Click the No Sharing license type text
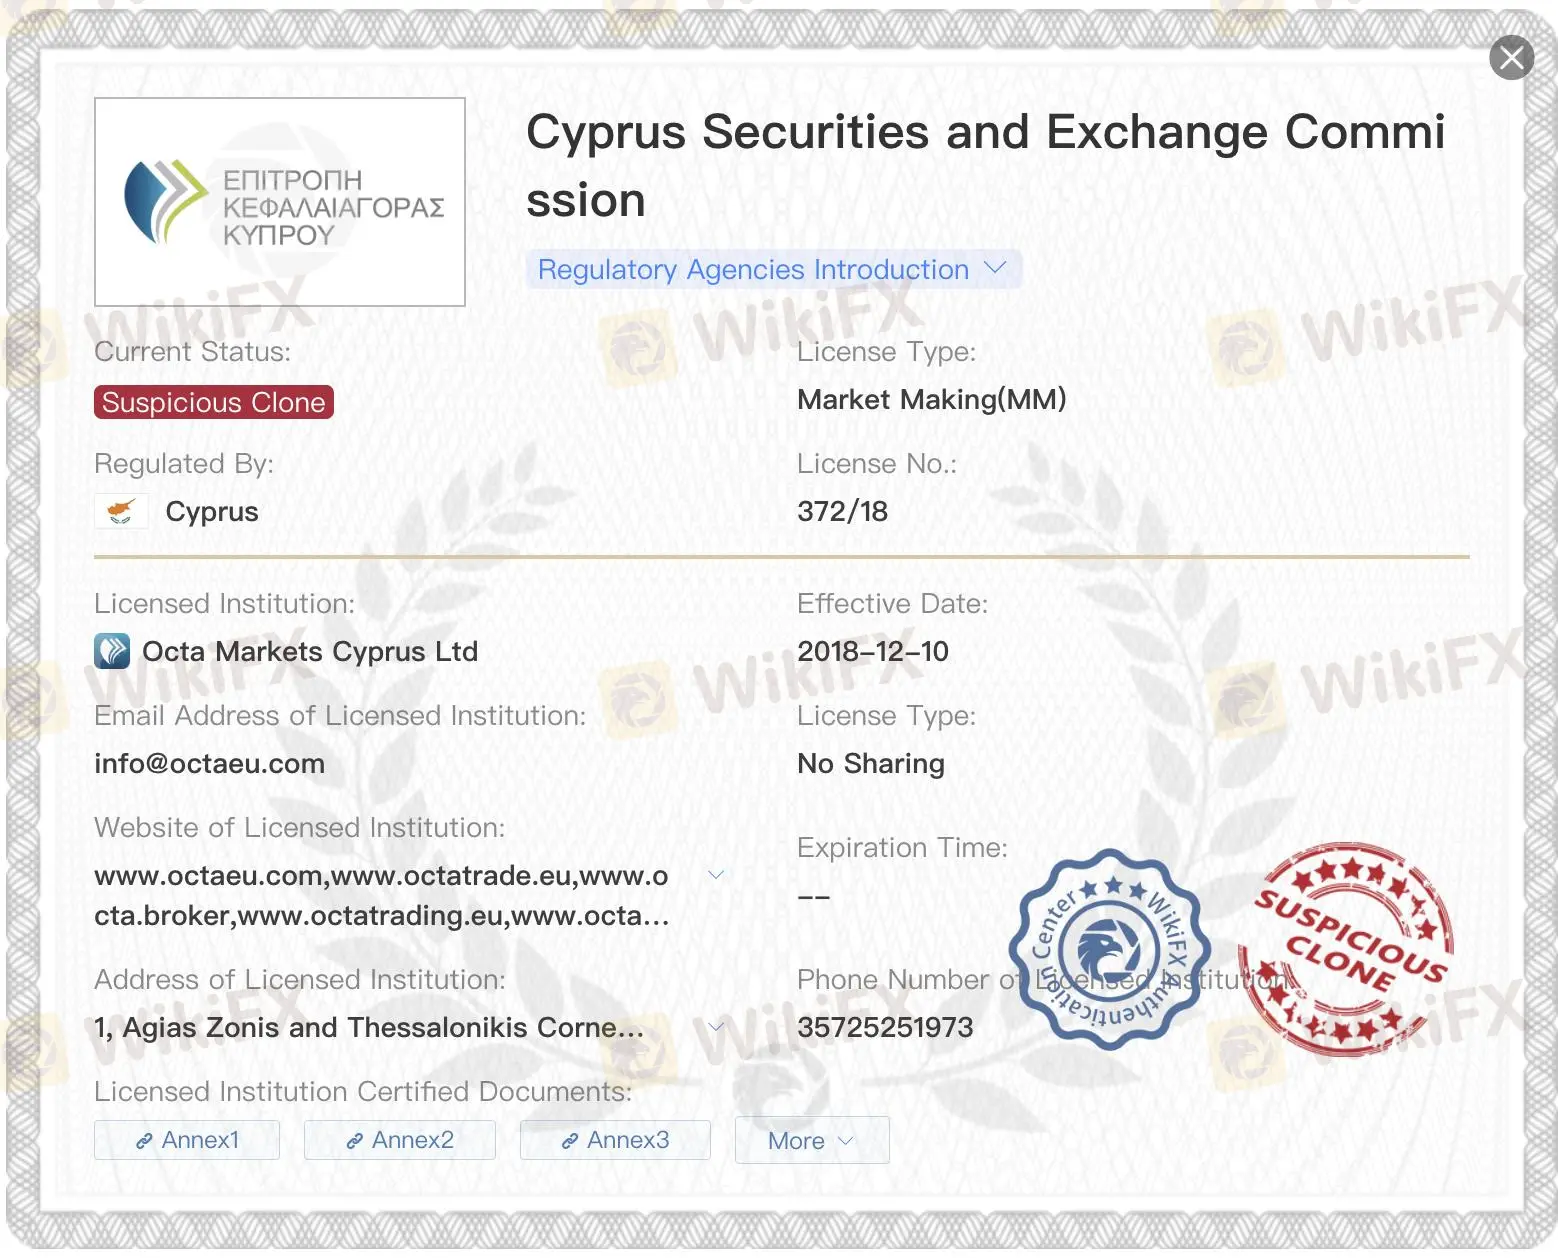Screen dimensions: 1558x1258 pos(870,763)
